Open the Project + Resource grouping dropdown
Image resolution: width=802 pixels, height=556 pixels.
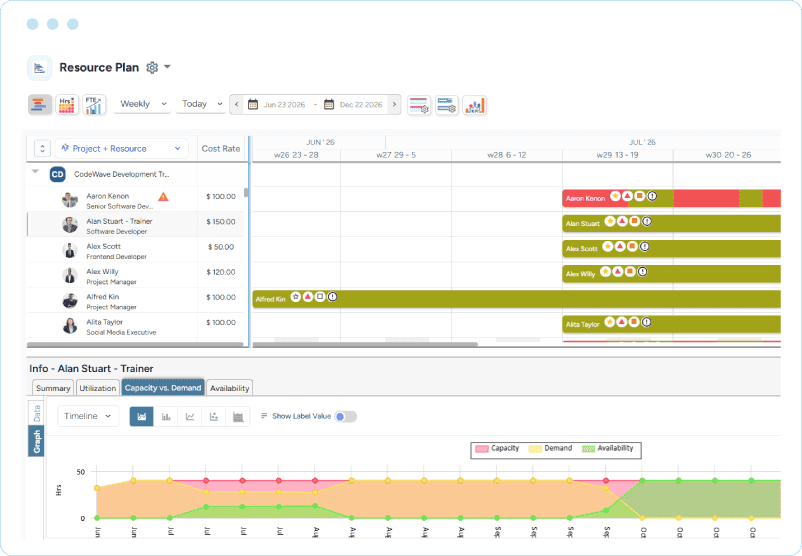pyautogui.click(x=121, y=148)
